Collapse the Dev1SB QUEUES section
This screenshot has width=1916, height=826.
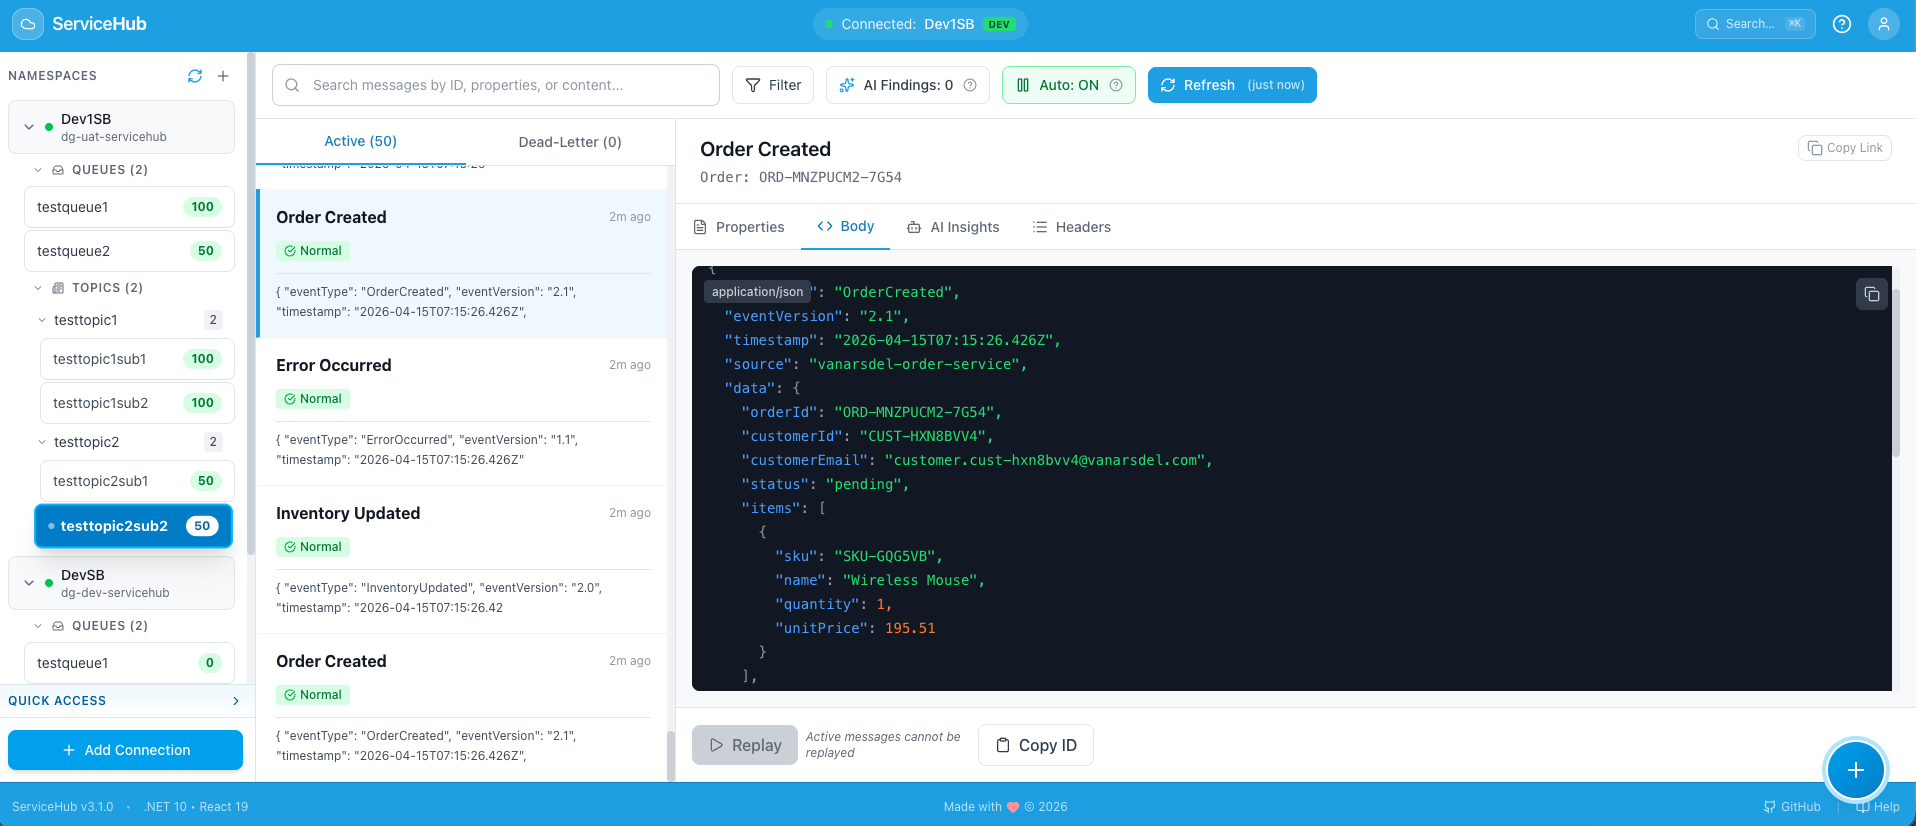[38, 170]
